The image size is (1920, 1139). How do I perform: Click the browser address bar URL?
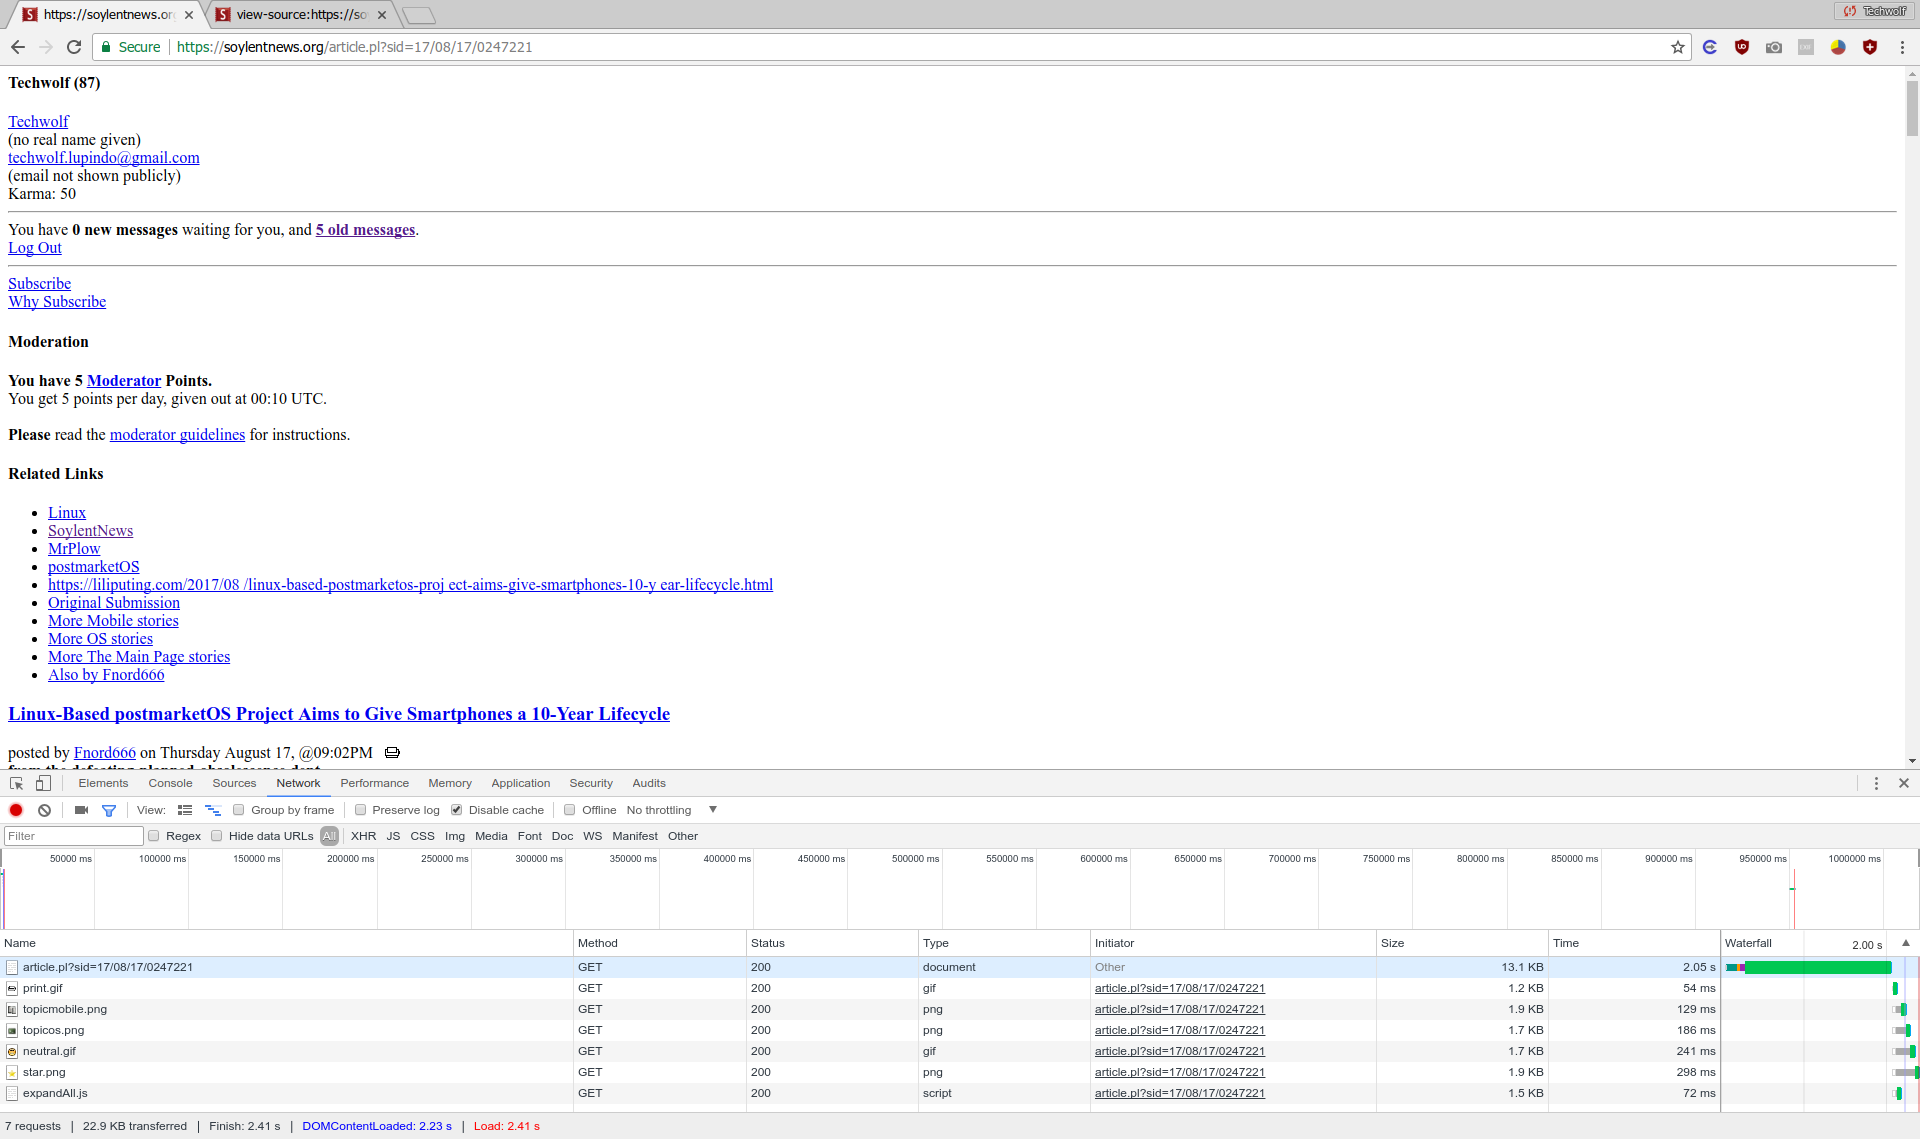point(354,47)
